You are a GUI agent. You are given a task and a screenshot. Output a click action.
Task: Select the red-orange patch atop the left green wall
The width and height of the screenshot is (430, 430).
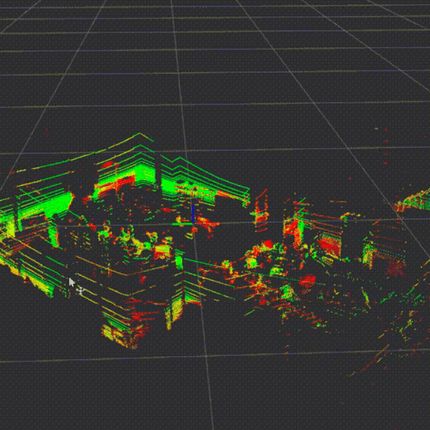point(108,165)
